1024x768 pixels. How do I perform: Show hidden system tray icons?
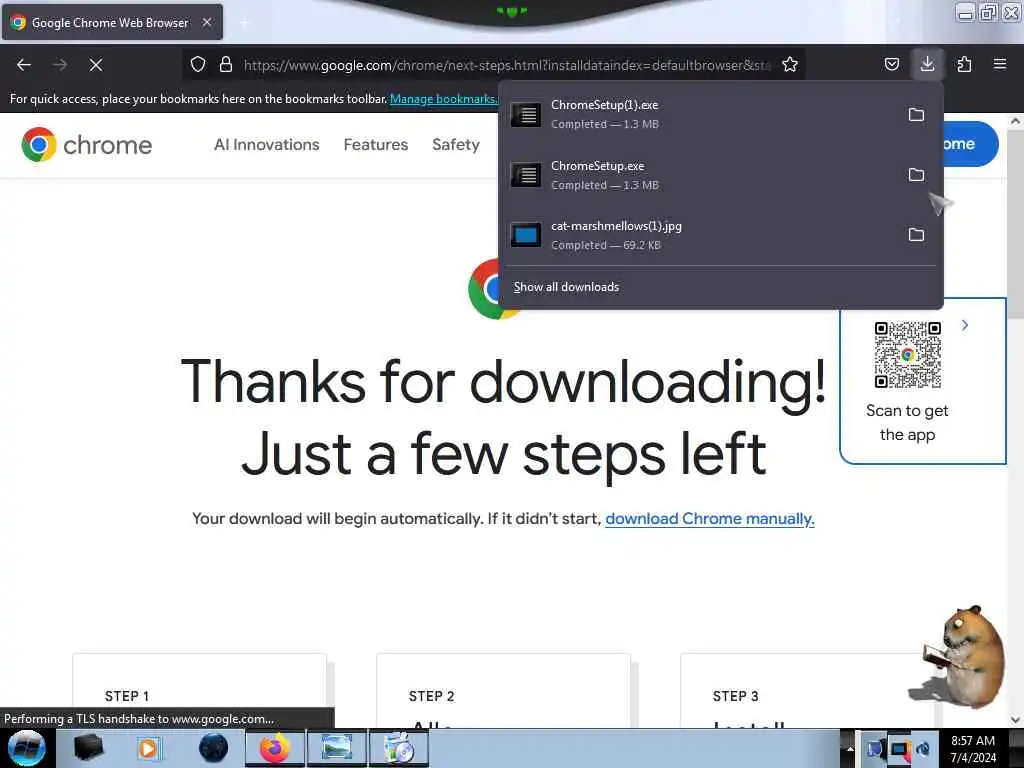pos(850,748)
